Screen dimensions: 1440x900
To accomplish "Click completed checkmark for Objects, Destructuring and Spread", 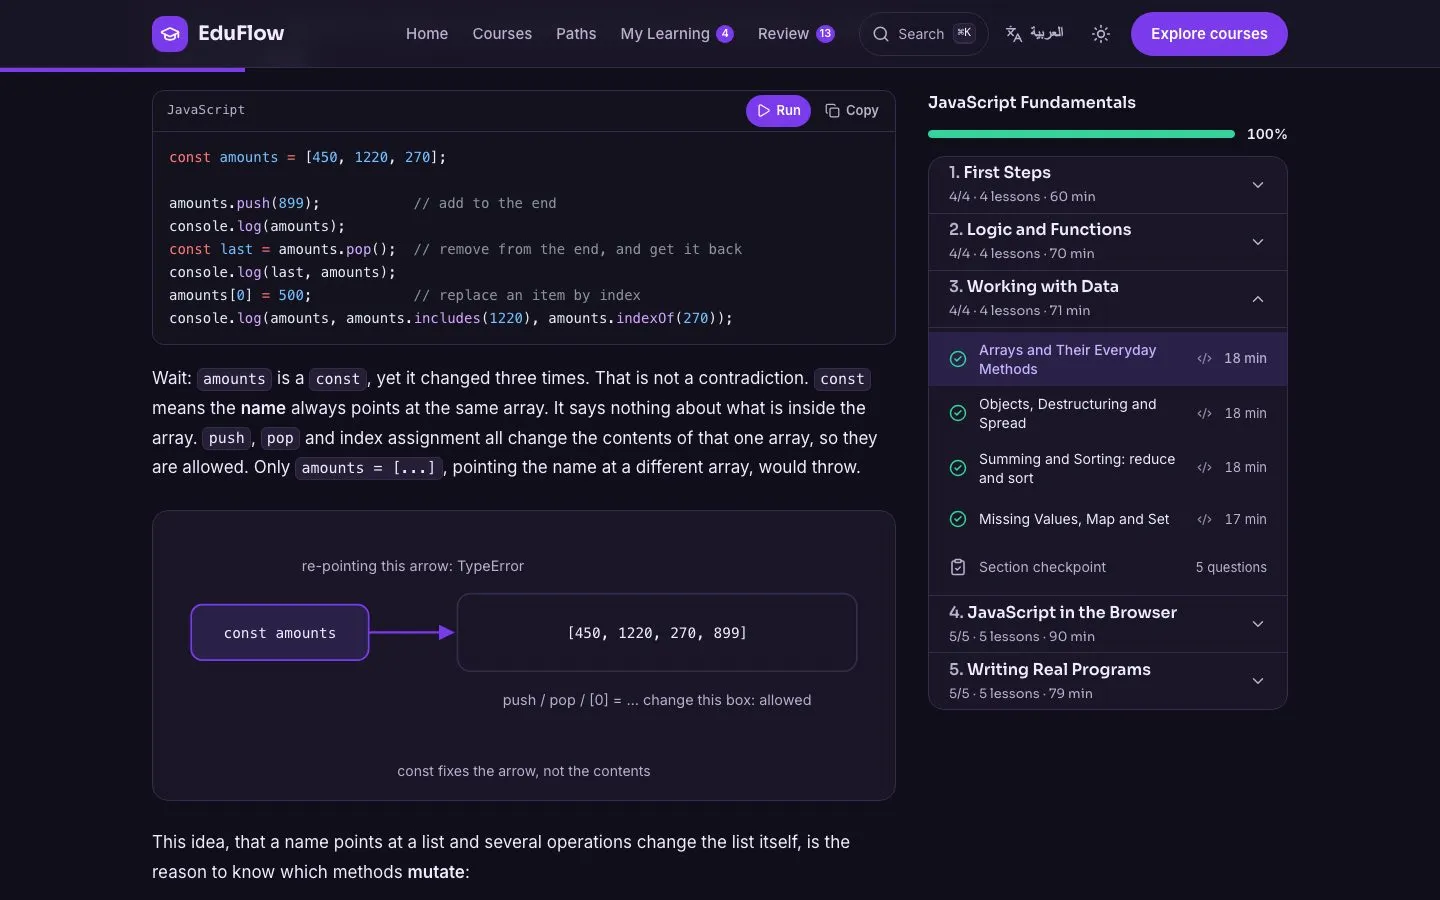I will [958, 414].
